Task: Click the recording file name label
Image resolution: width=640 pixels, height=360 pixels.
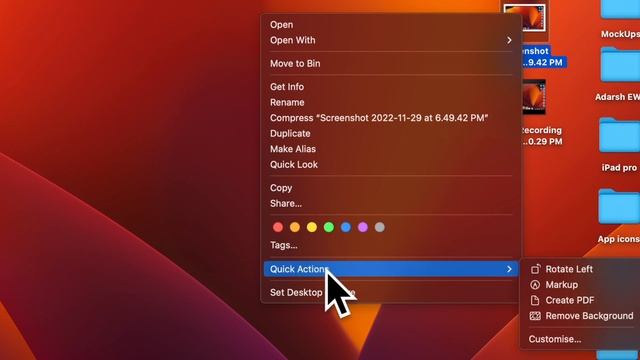Action: (543, 136)
